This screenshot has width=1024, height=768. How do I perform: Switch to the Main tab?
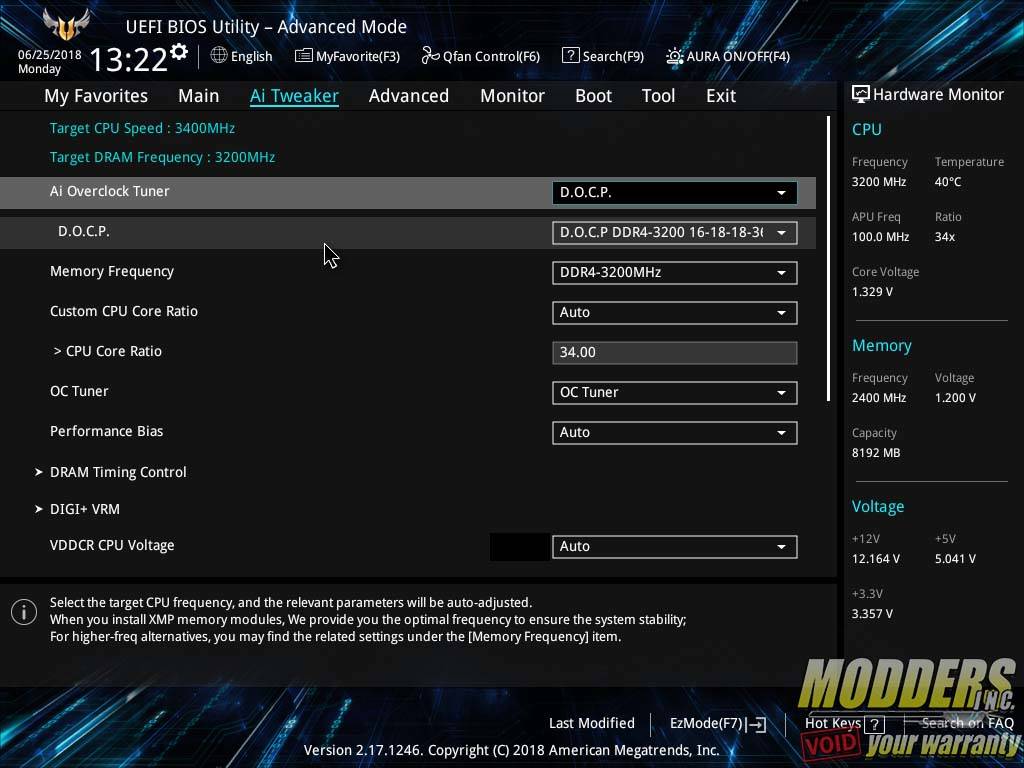click(x=199, y=96)
